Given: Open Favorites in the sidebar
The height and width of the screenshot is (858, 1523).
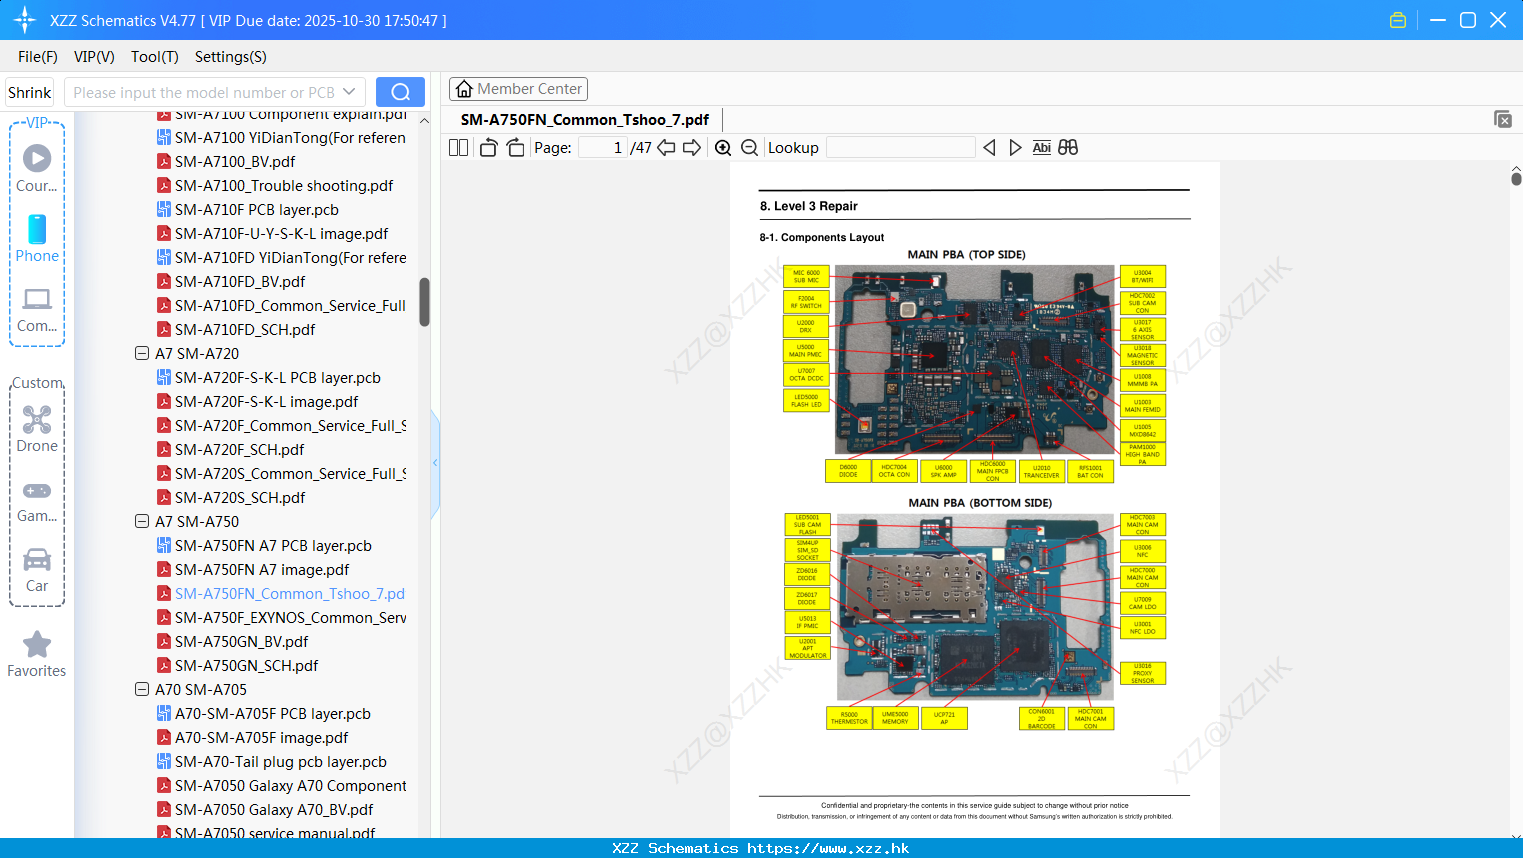Looking at the screenshot, I should (37, 655).
